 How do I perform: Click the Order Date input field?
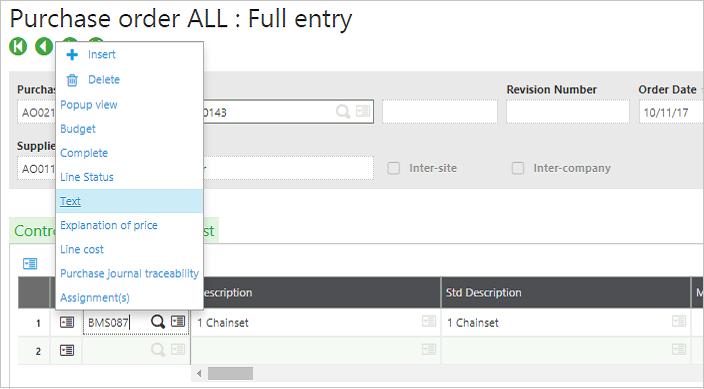coord(671,112)
